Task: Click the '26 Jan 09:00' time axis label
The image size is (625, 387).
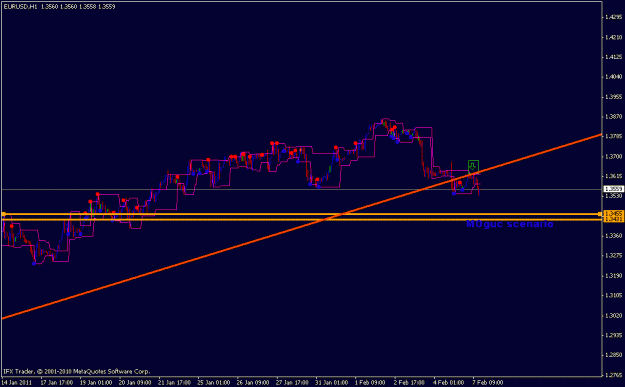Action: coord(253,383)
